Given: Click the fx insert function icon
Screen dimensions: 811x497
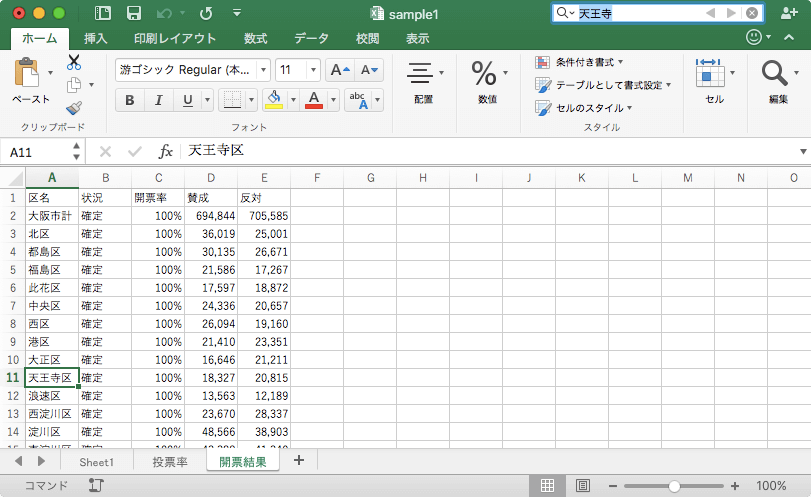Looking at the screenshot, I should (x=166, y=152).
